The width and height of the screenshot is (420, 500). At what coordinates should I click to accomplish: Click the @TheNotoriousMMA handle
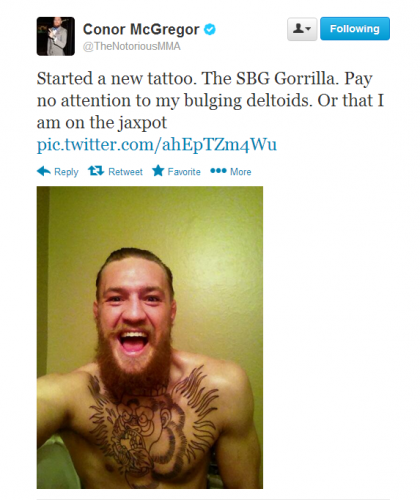coord(131,46)
